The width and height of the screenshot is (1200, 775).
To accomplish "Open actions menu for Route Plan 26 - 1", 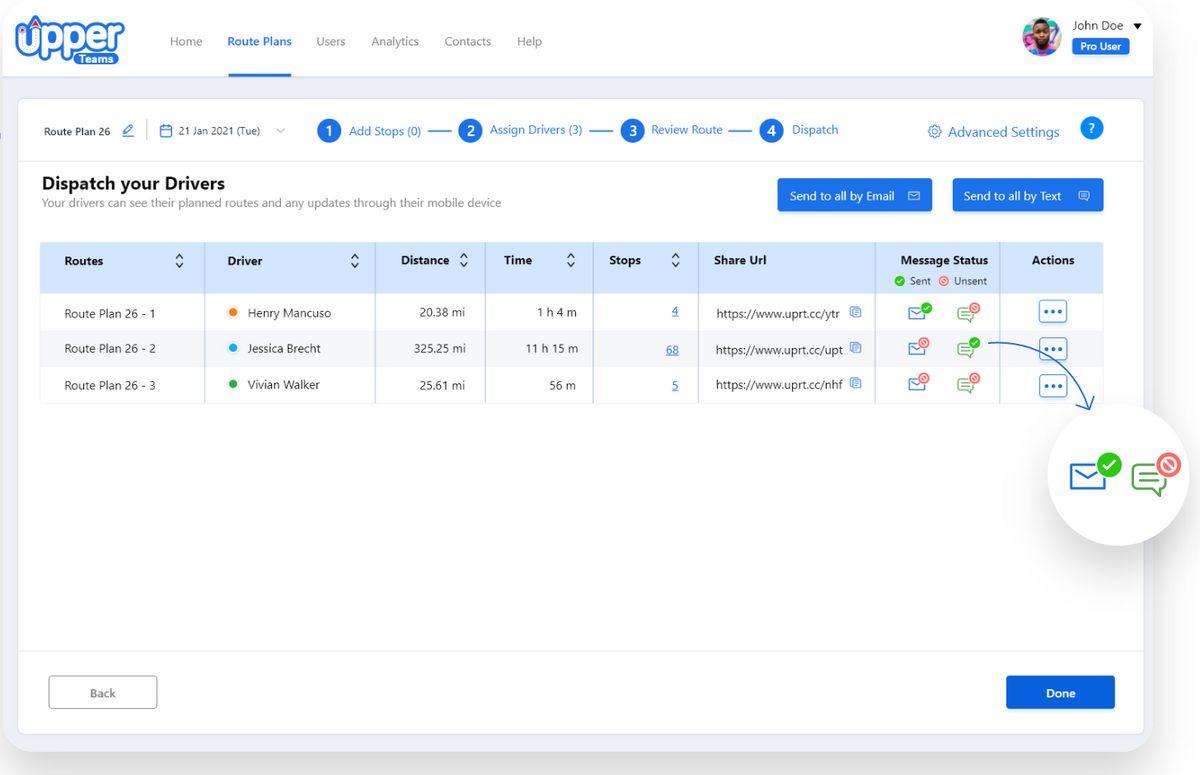I will pyautogui.click(x=1052, y=312).
